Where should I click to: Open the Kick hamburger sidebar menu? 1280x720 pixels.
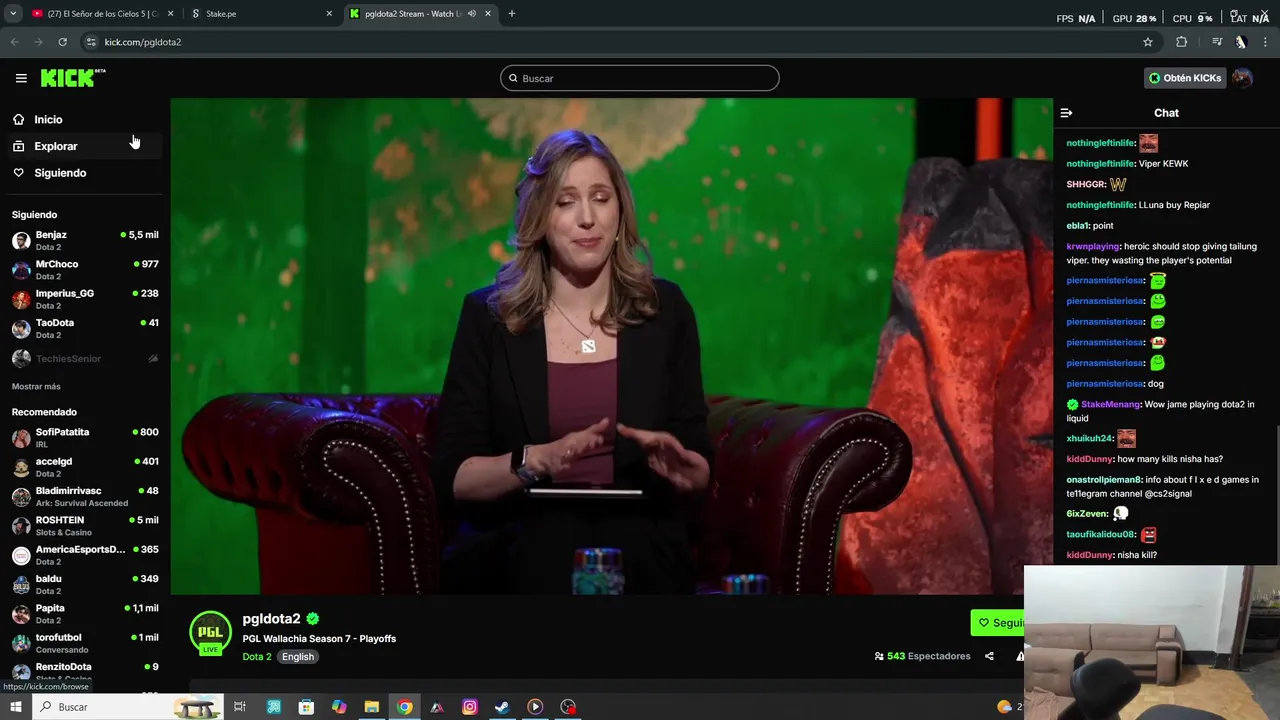pos(21,78)
